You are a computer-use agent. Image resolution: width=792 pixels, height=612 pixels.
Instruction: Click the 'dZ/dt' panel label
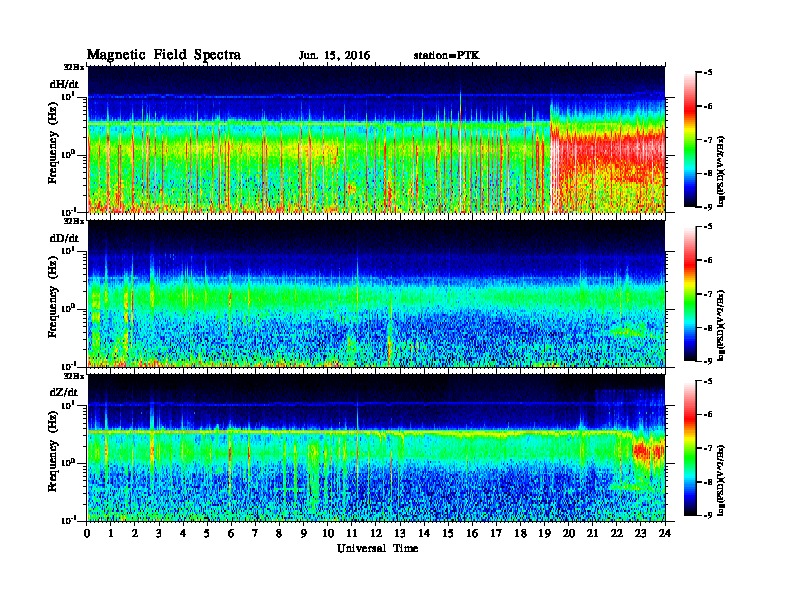click(64, 392)
